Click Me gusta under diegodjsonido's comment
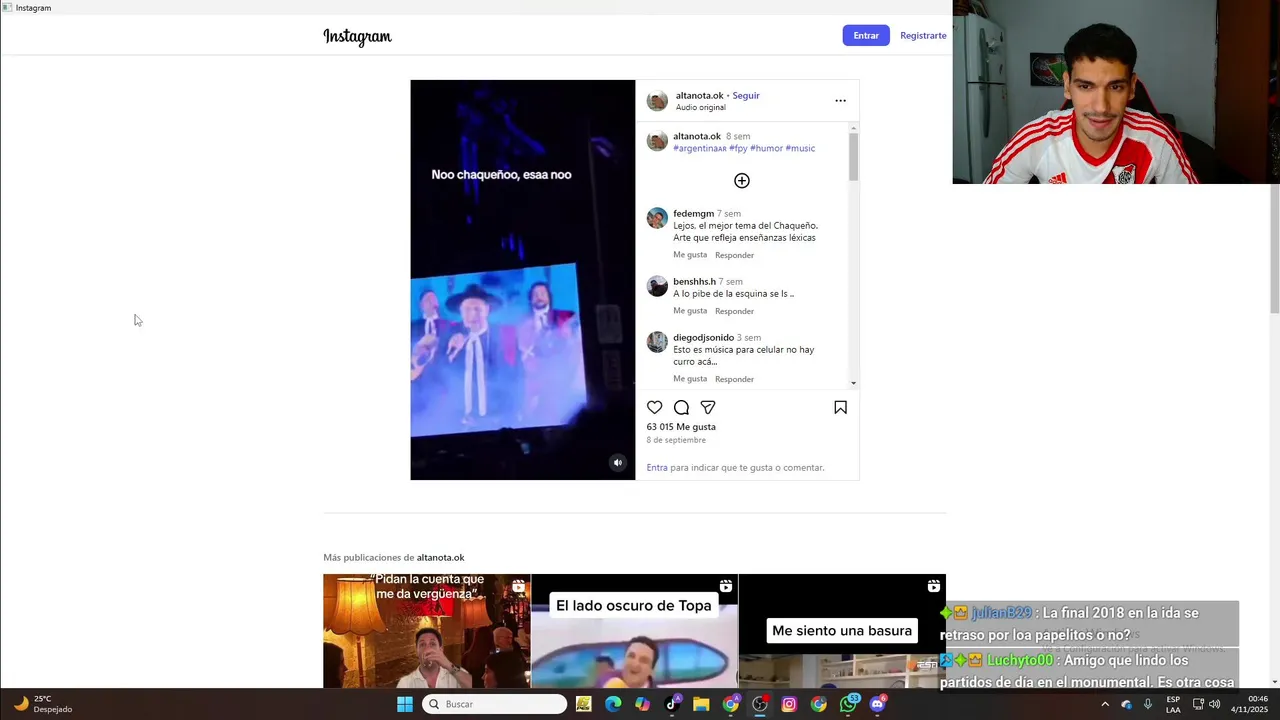 (x=690, y=379)
